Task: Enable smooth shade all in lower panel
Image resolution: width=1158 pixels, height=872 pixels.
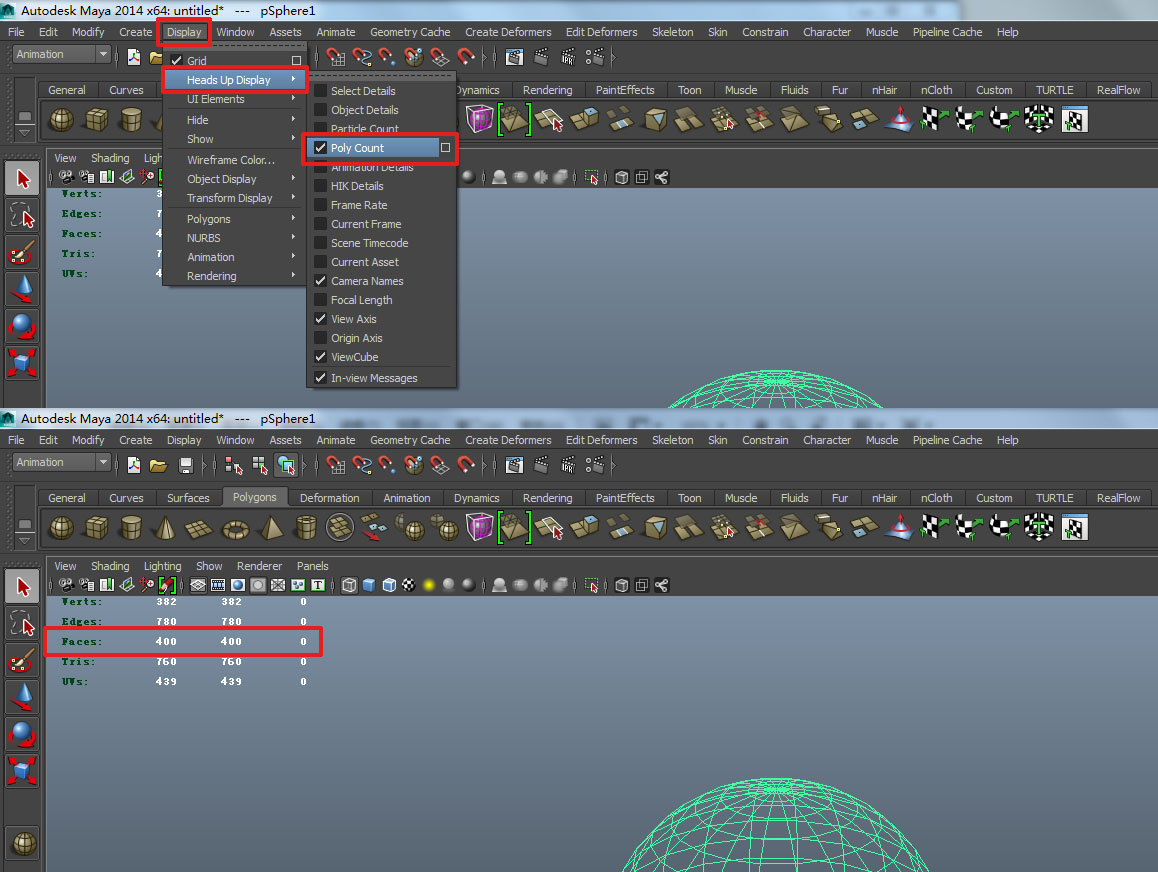Action: [x=369, y=586]
